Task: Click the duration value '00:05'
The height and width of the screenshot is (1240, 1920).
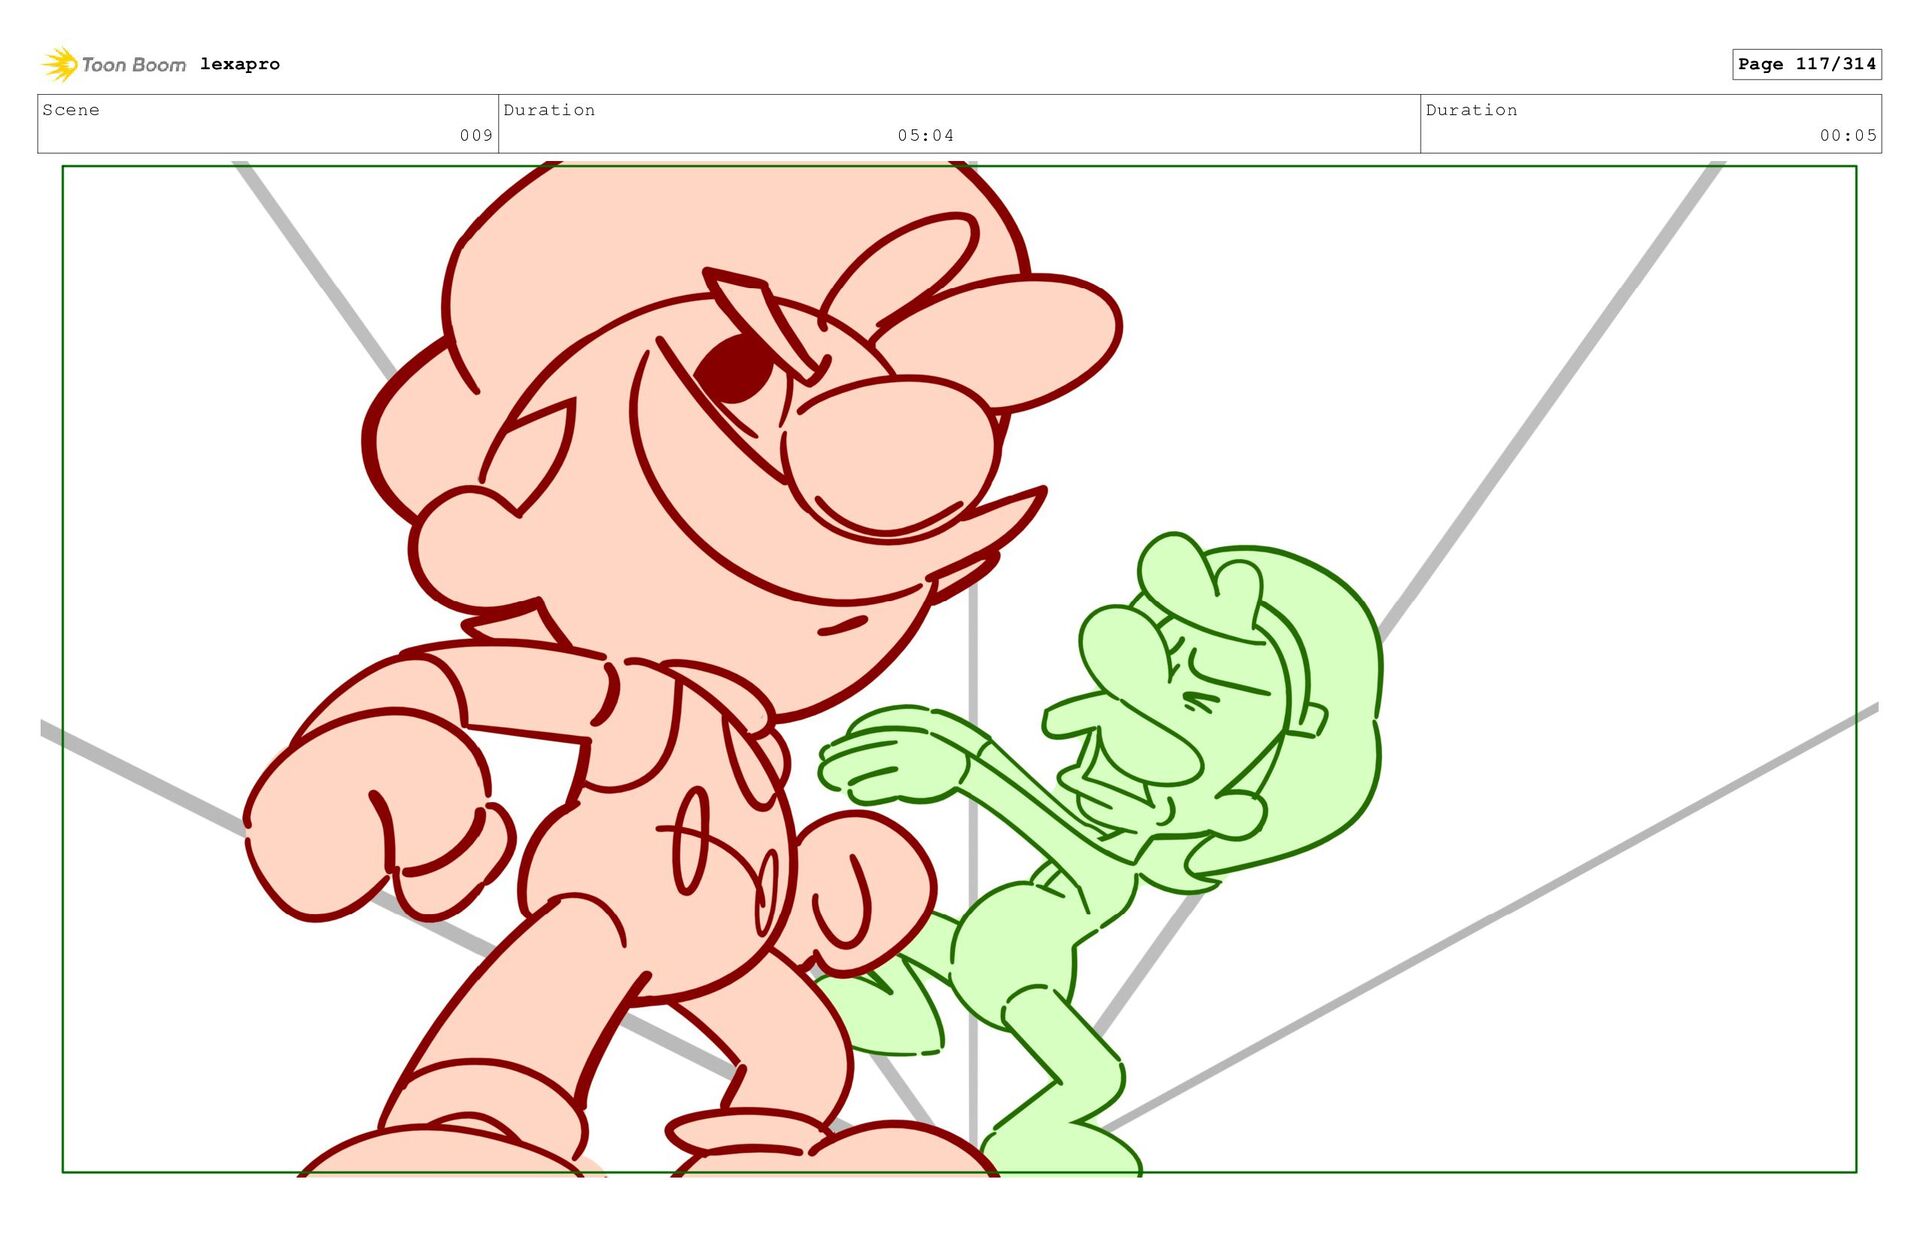Action: [x=1848, y=135]
